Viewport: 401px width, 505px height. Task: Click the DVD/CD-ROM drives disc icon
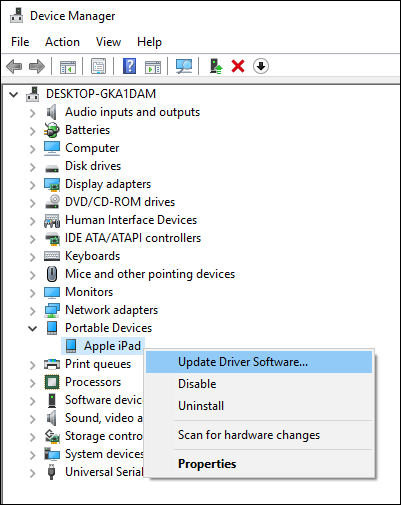(x=52, y=202)
